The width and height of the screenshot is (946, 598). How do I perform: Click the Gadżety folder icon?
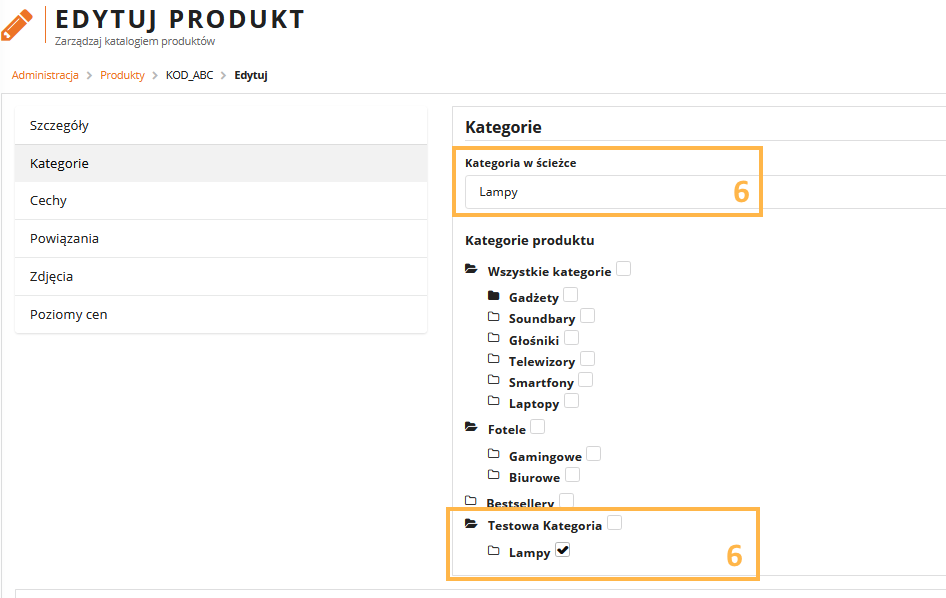(493, 296)
